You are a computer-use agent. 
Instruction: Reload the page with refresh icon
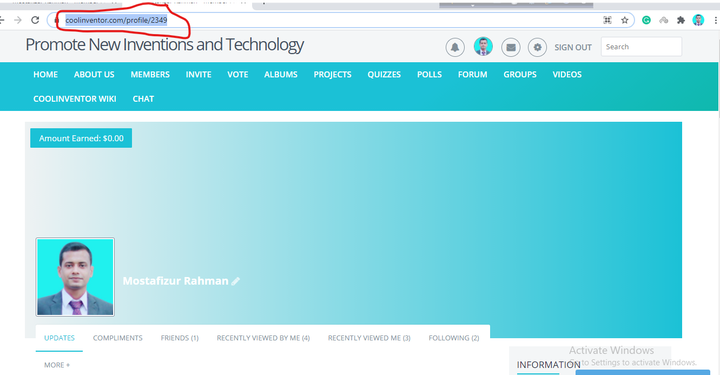(35, 20)
